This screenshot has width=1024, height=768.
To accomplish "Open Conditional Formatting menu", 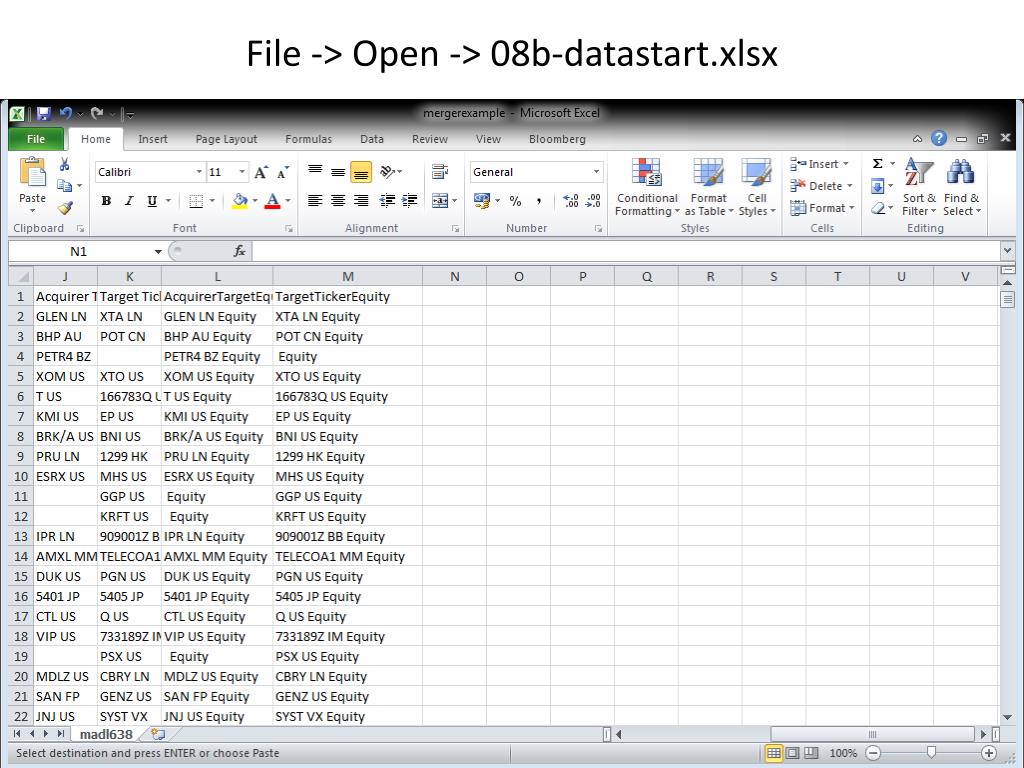I will coord(647,187).
